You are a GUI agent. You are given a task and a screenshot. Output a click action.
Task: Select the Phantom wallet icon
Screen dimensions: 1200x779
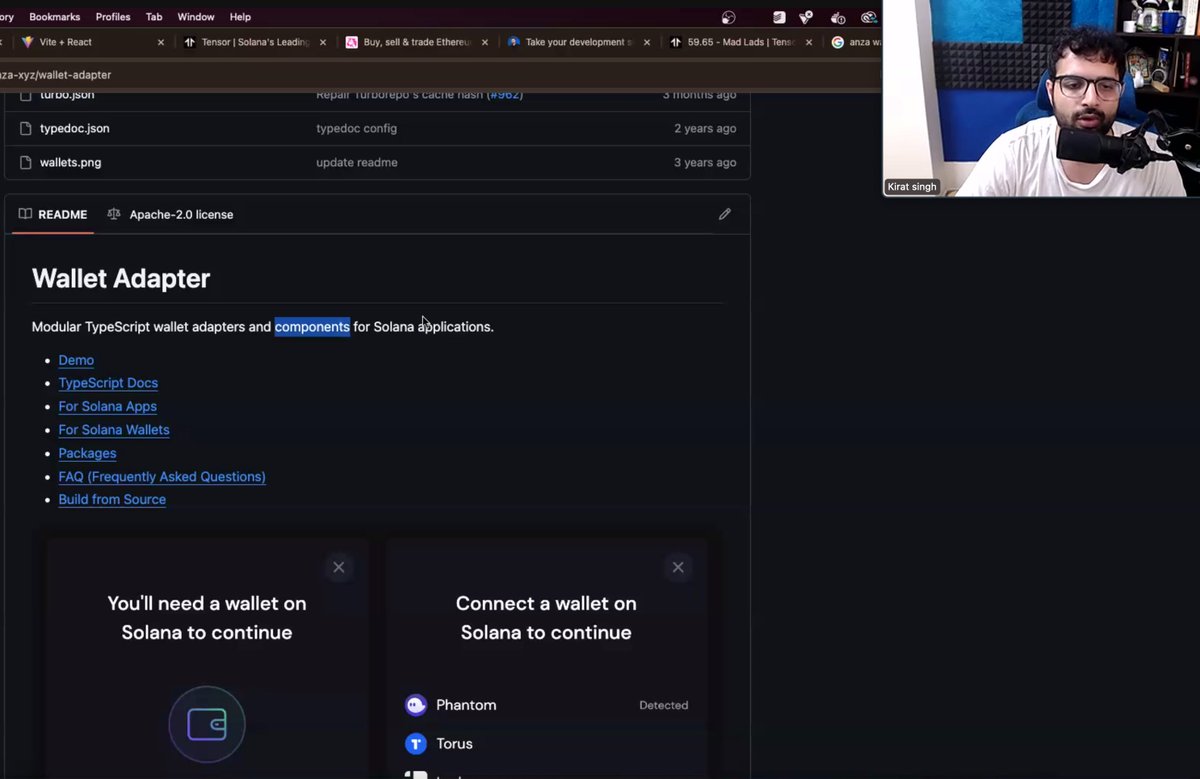(416, 705)
